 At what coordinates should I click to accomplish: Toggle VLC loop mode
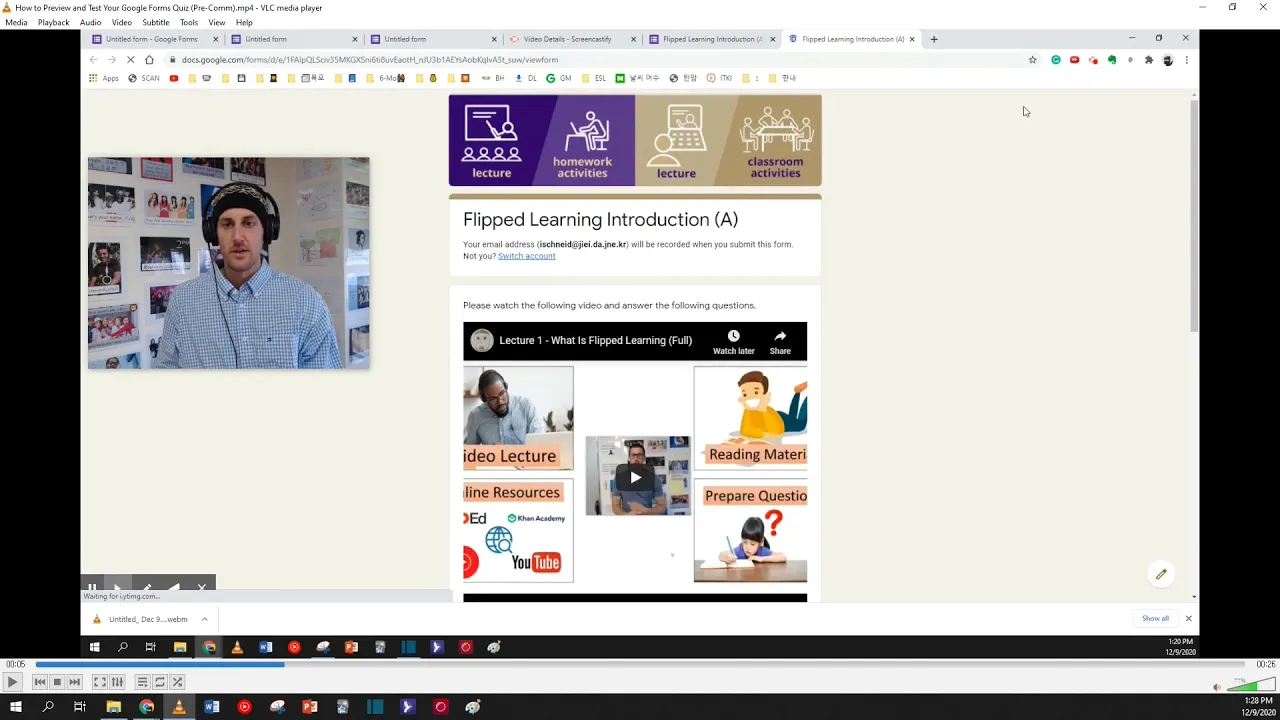tap(159, 682)
